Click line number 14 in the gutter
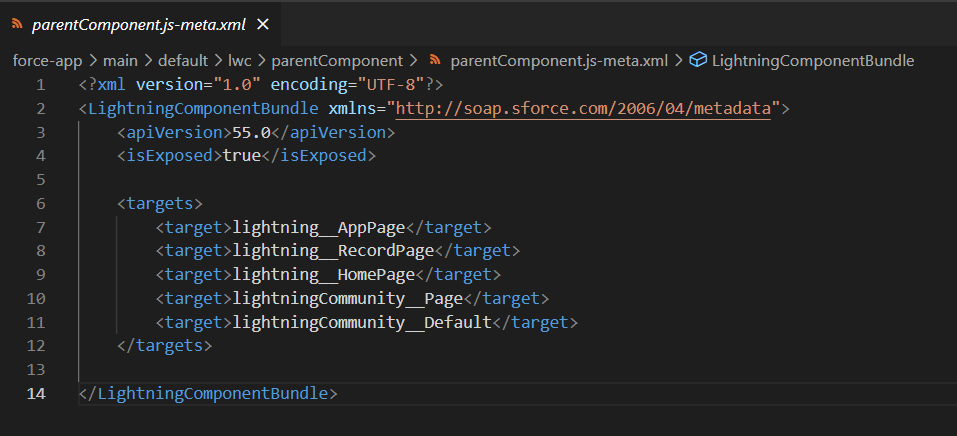Image resolution: width=957 pixels, height=436 pixels. [36, 394]
